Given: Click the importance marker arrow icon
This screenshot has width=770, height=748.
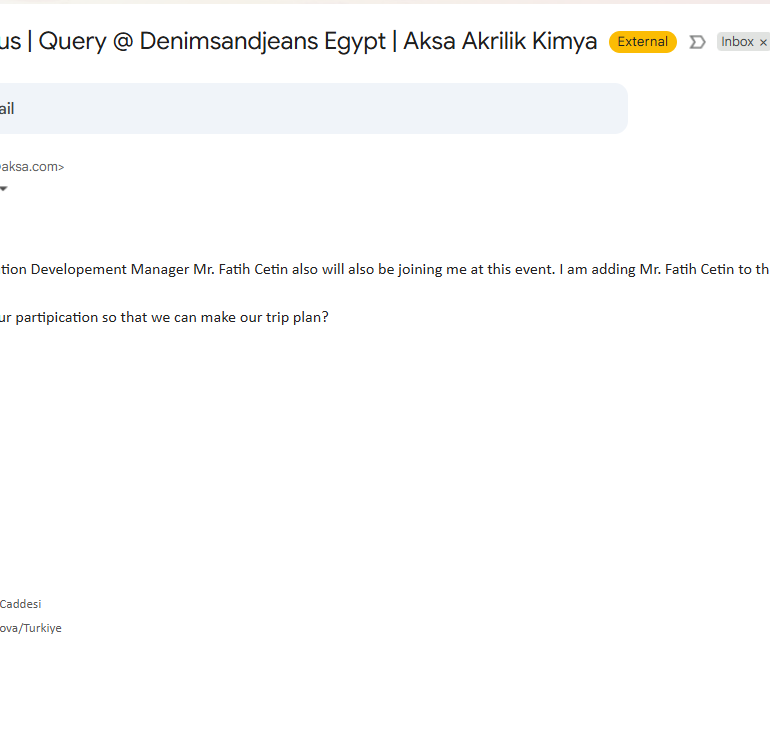Looking at the screenshot, I should tap(697, 42).
